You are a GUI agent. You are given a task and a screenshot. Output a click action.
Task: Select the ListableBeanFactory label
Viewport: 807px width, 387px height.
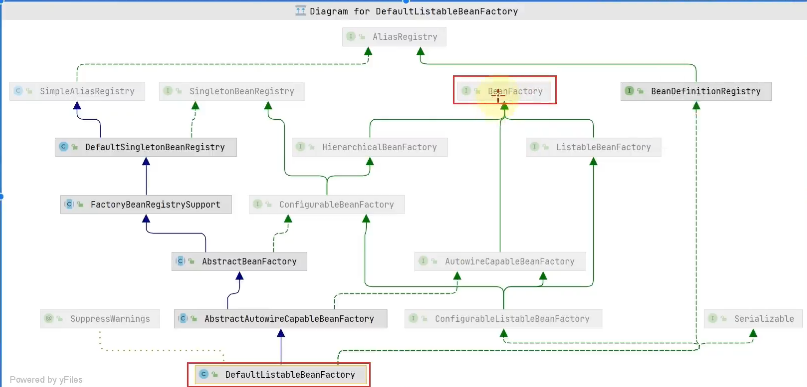[603, 147]
